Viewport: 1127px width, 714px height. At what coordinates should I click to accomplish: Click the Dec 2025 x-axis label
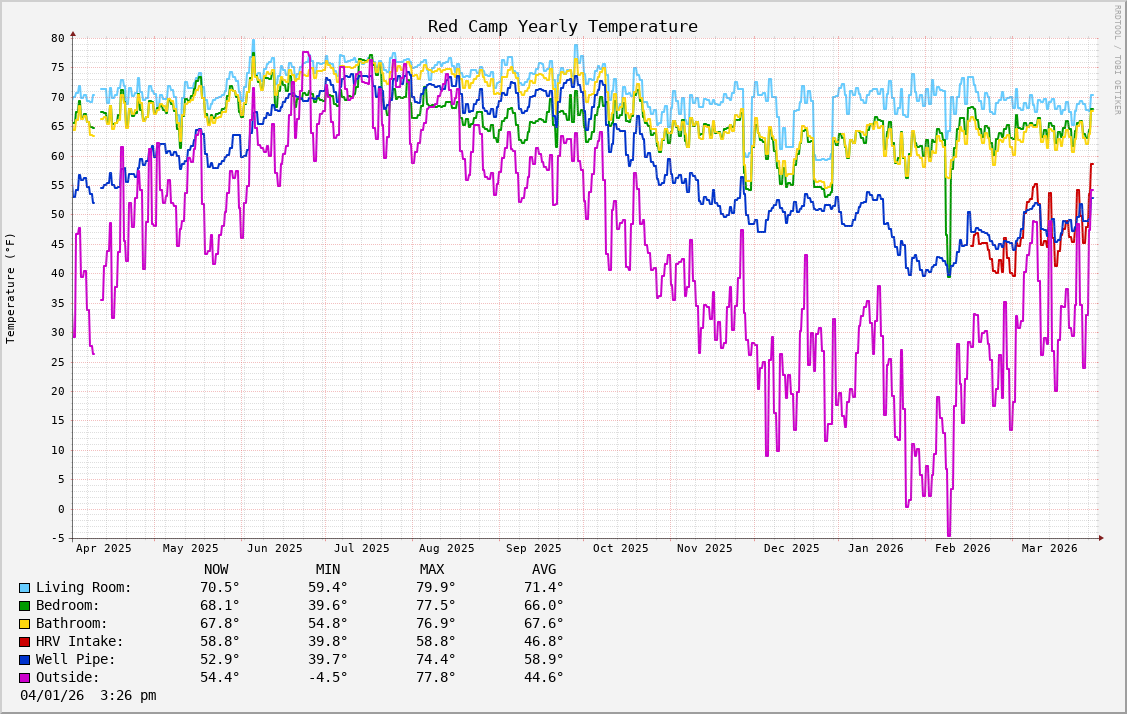coord(791,548)
